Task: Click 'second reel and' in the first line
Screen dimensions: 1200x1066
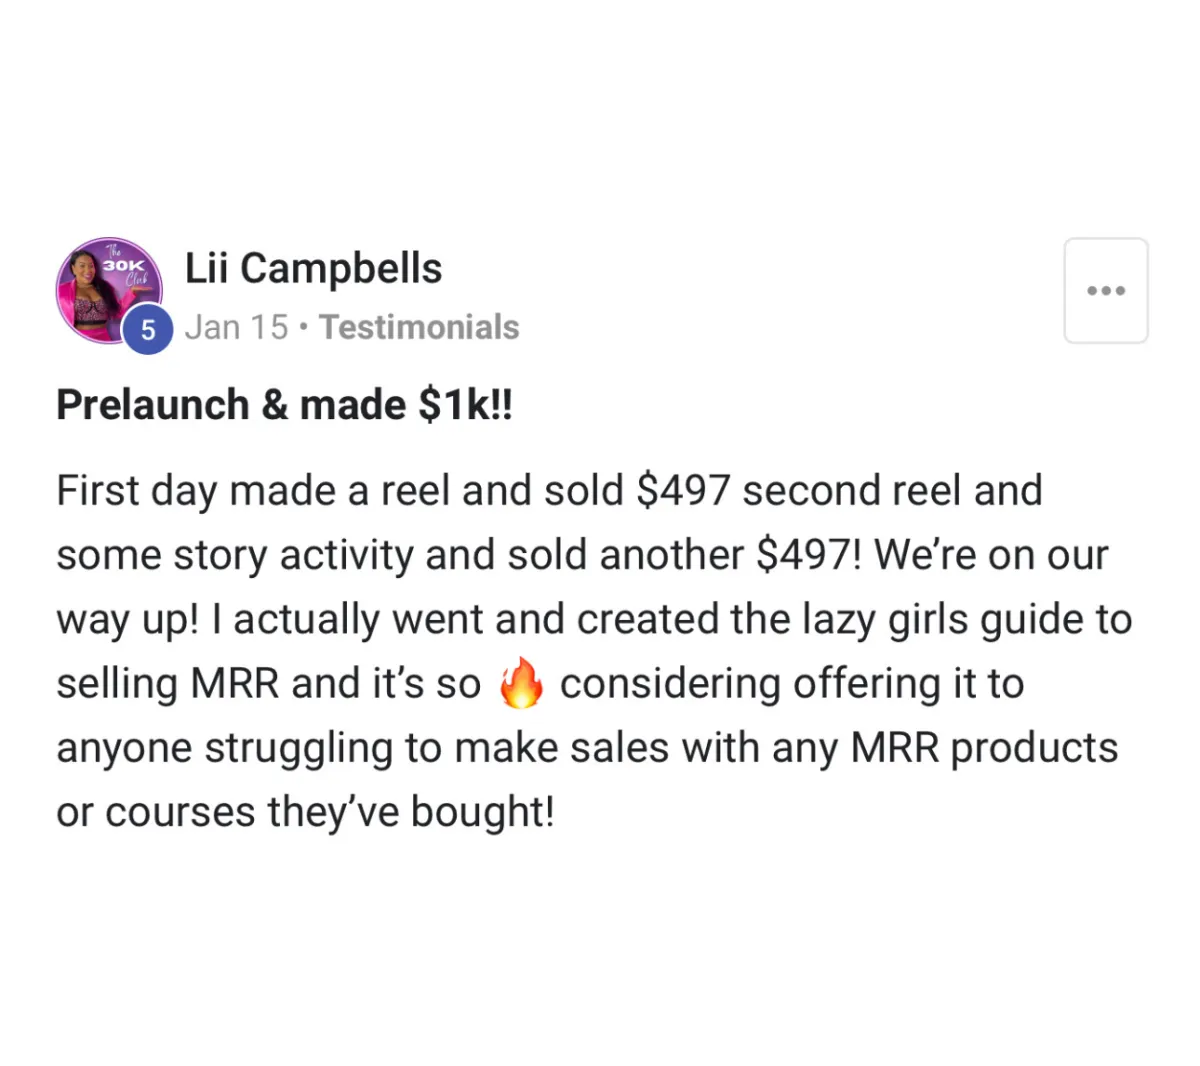Action: [892, 491]
